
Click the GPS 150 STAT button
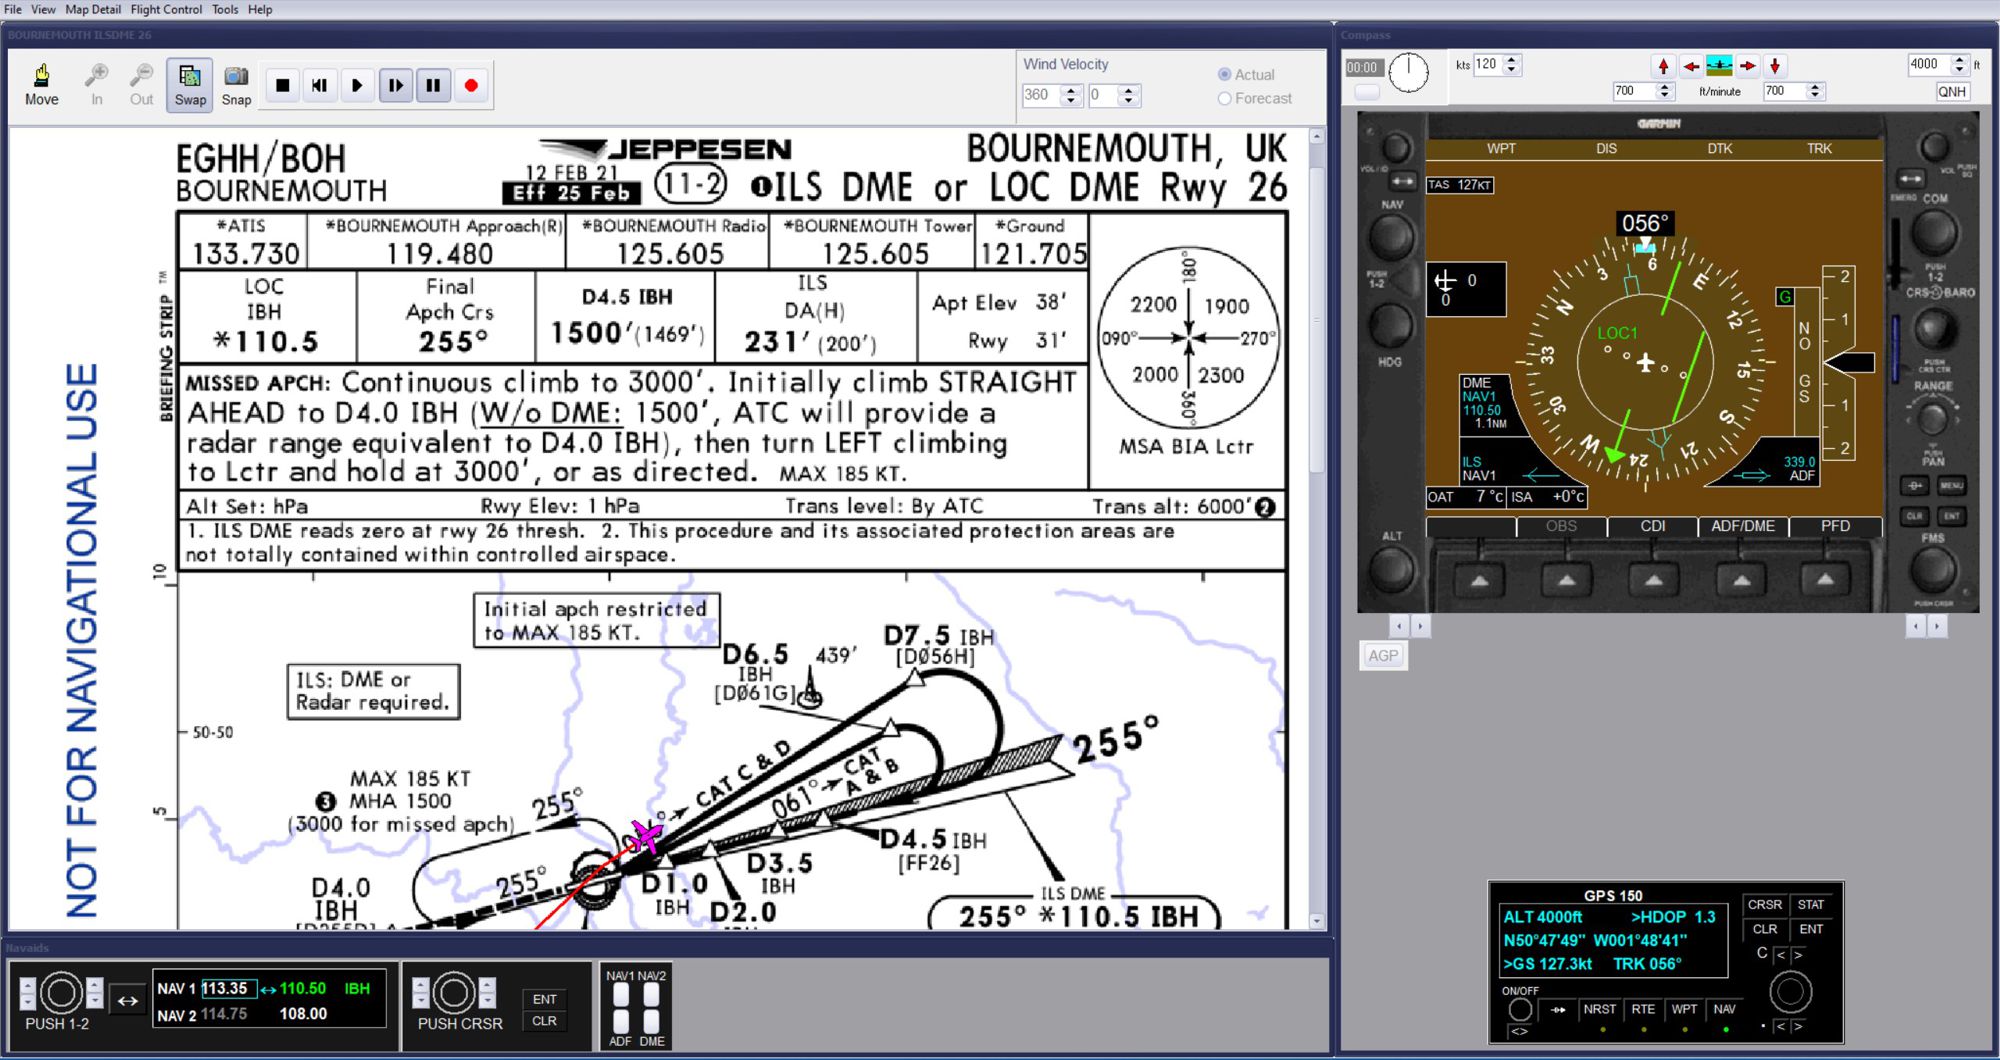1811,905
